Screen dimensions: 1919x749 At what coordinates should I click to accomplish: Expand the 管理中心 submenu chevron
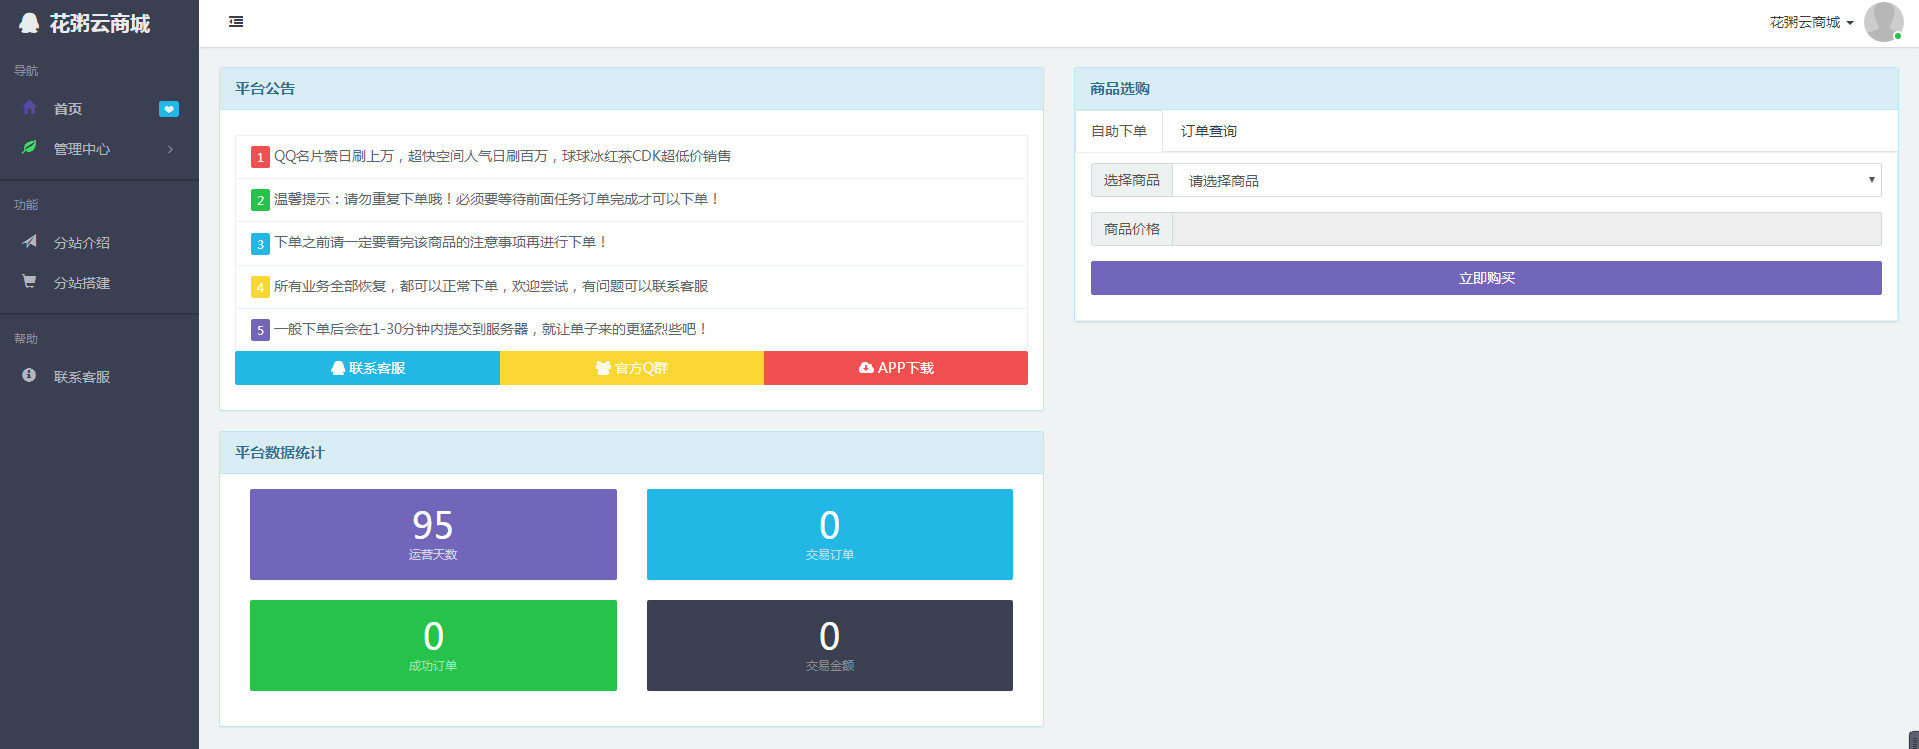170,149
